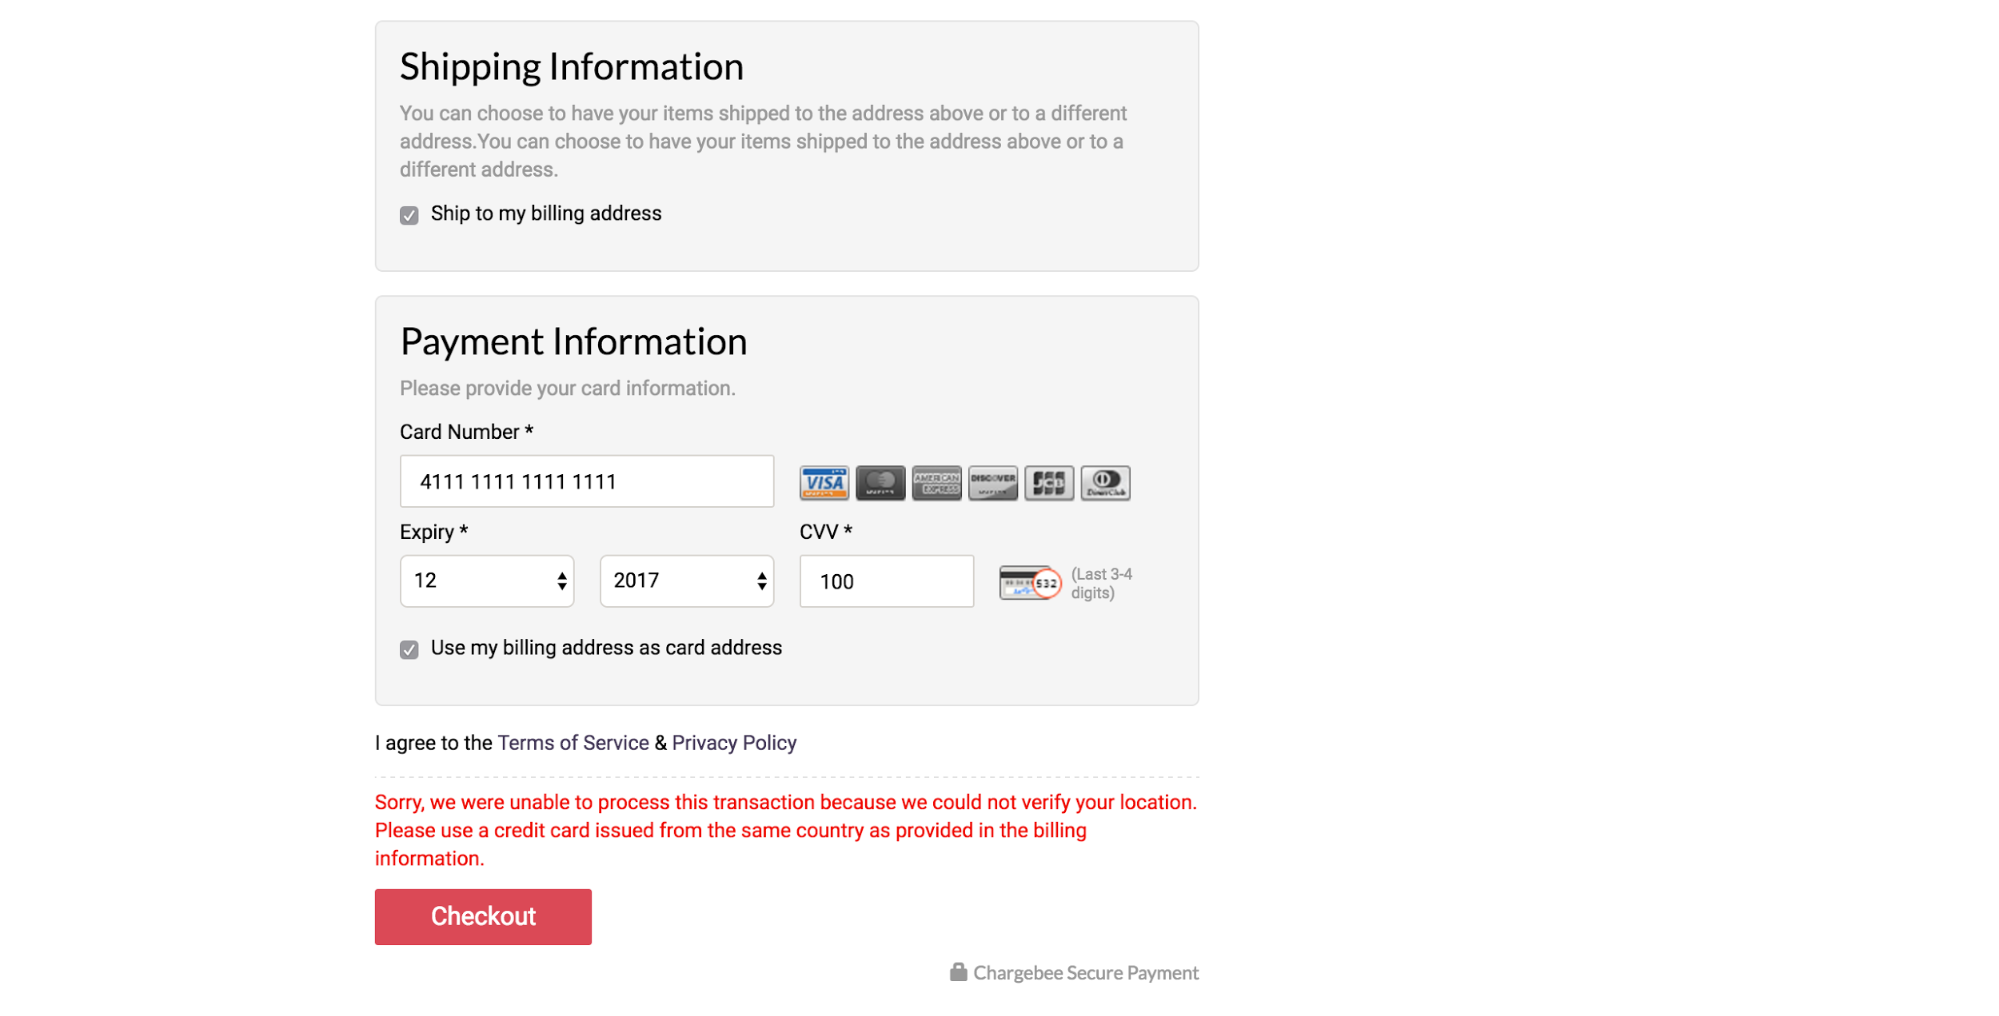
Task: Click into the CVV input field
Action: [886, 582]
